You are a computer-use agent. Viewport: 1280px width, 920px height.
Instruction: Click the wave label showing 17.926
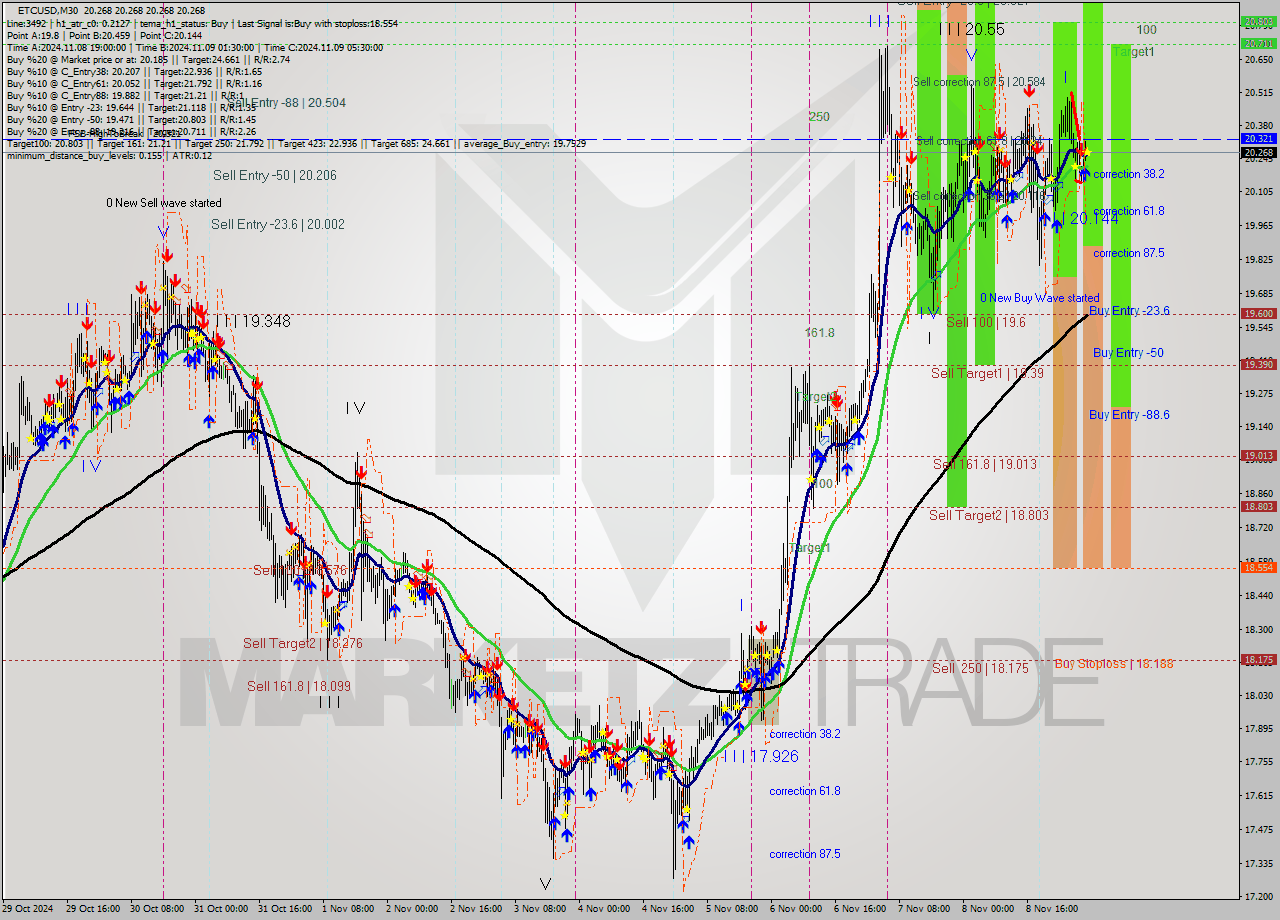(x=761, y=756)
